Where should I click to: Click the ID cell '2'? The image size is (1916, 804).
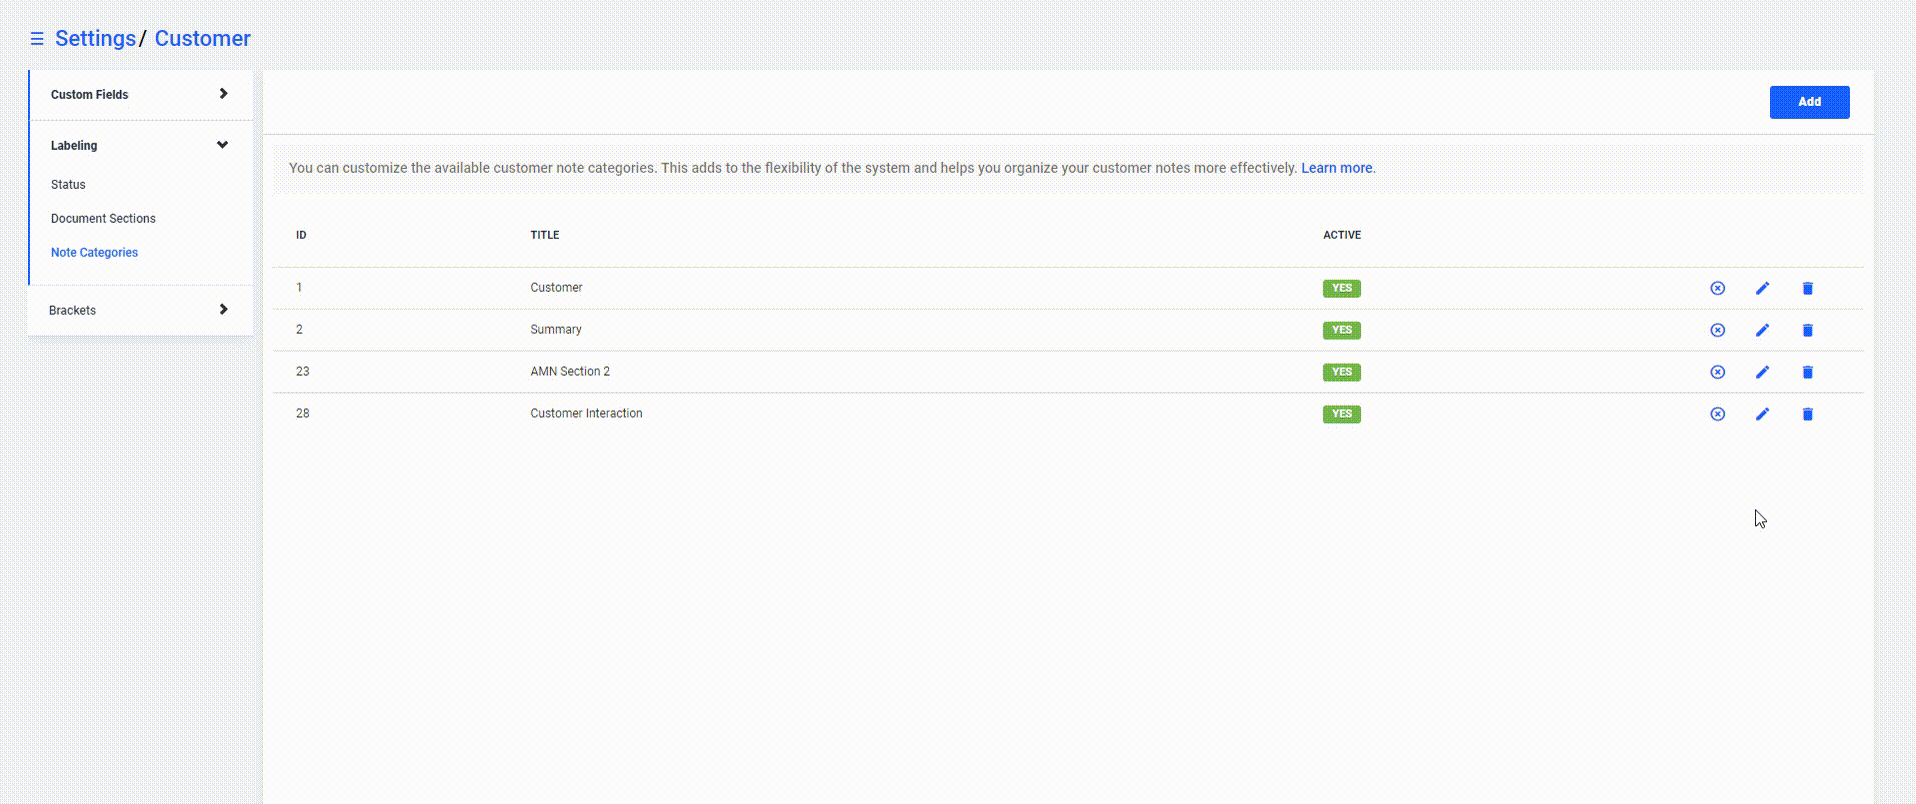[x=299, y=330]
